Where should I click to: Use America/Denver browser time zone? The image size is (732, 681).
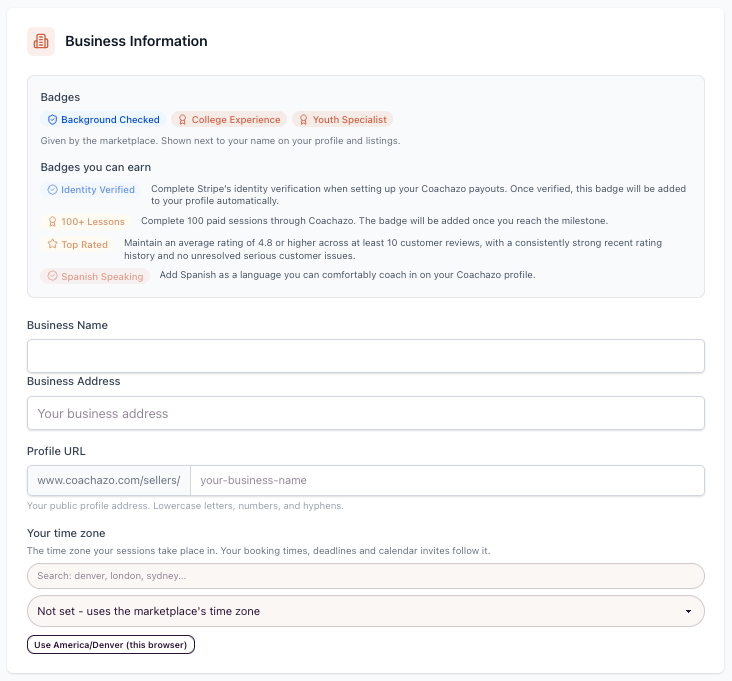tap(111, 645)
